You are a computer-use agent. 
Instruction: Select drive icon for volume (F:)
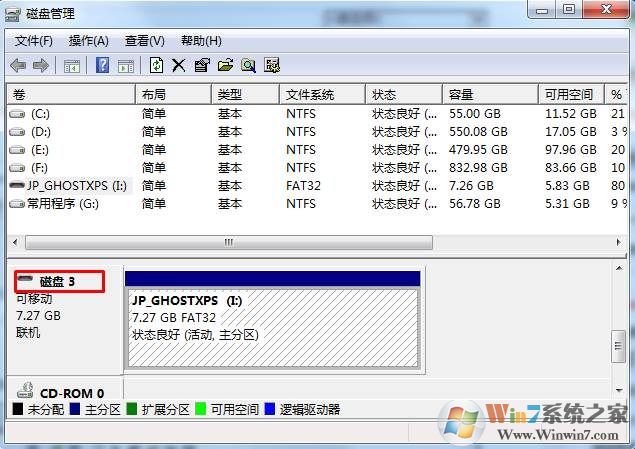(x=17, y=168)
